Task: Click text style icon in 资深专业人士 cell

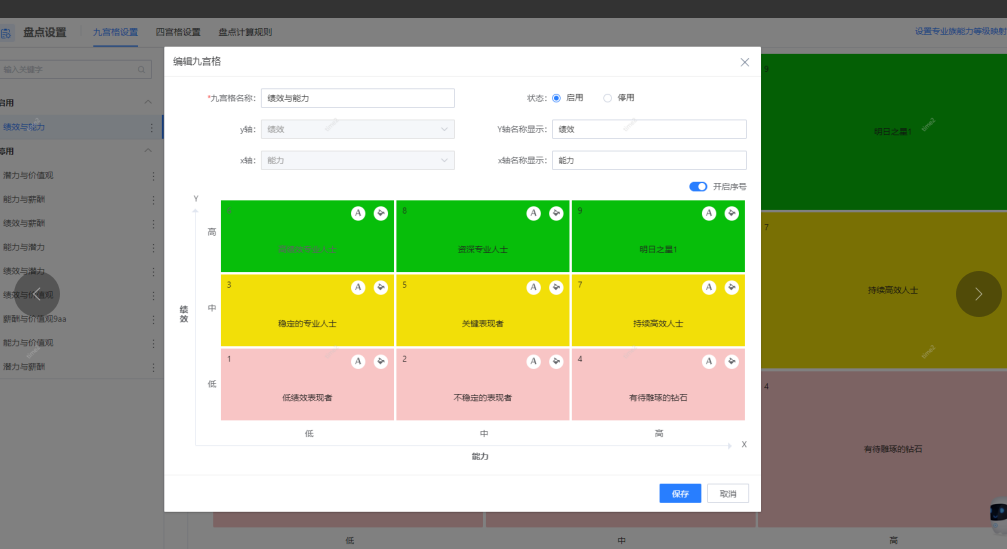Action: [534, 213]
